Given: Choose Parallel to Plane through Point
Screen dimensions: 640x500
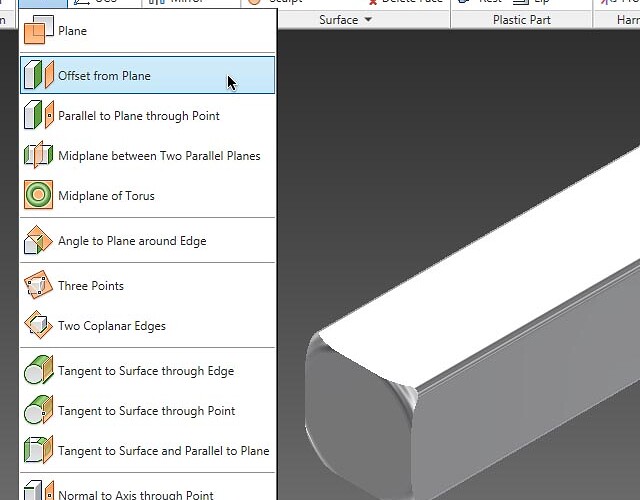Looking at the screenshot, I should point(139,116).
